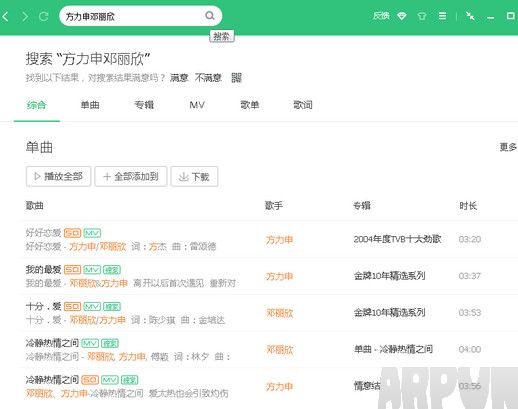Open album 单曲 - 冷静热情之间
The image size is (518, 409).
point(393,349)
